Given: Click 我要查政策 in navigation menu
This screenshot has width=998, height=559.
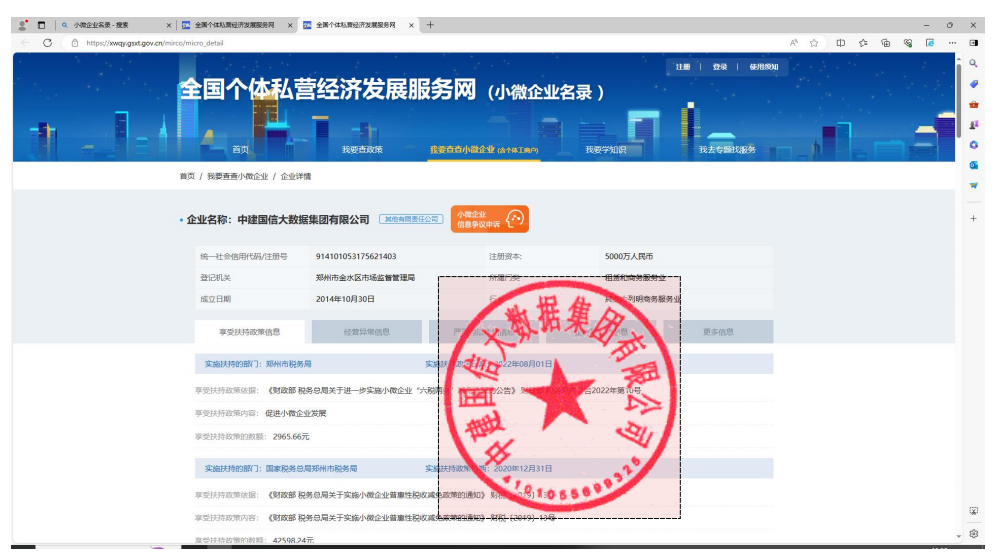Looking at the screenshot, I should (x=361, y=150).
